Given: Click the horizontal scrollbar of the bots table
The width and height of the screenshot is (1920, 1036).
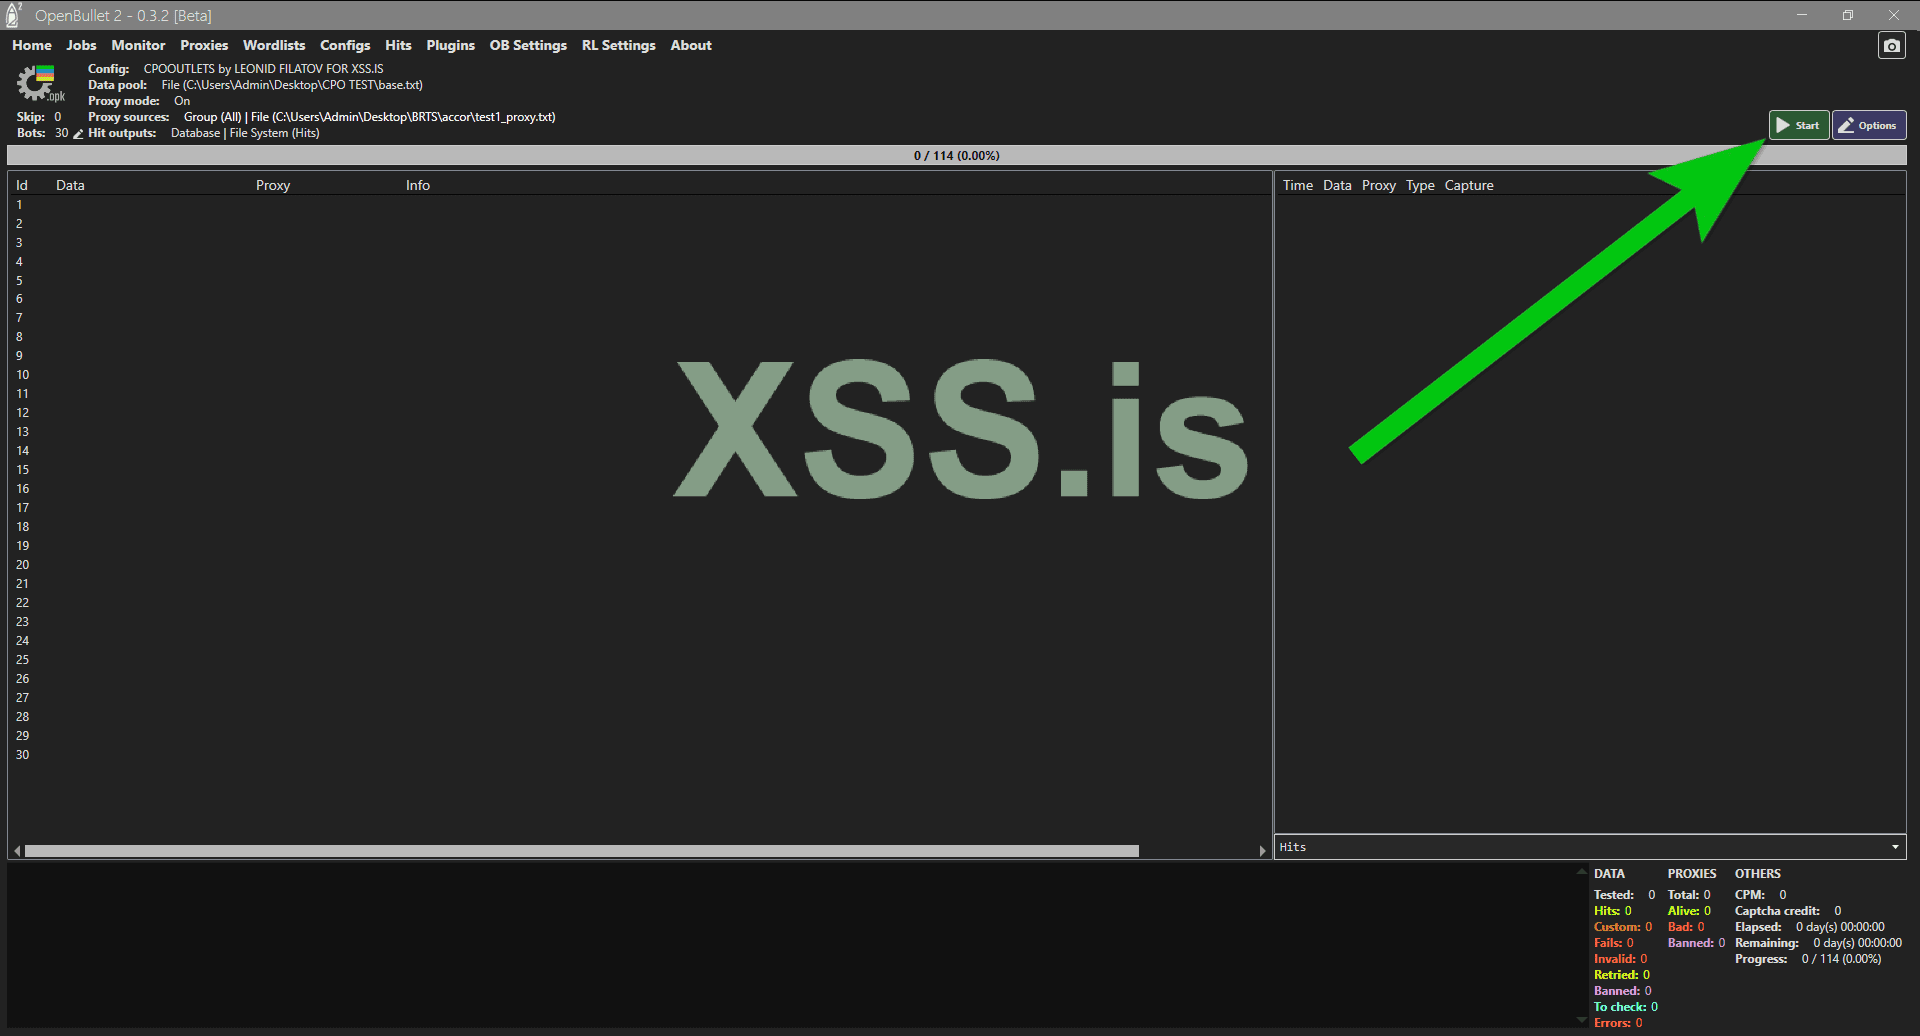Looking at the screenshot, I should click(582, 851).
